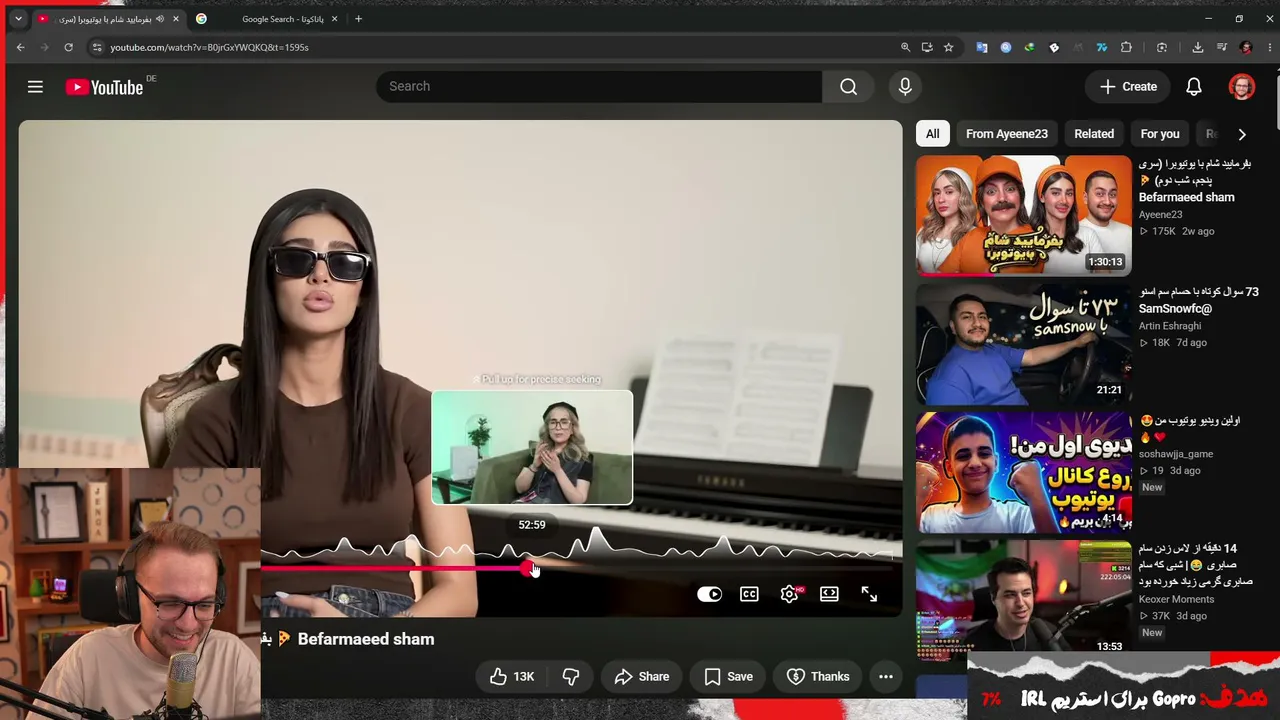Click the Create button
Screen dimensions: 1280x720
click(1128, 87)
